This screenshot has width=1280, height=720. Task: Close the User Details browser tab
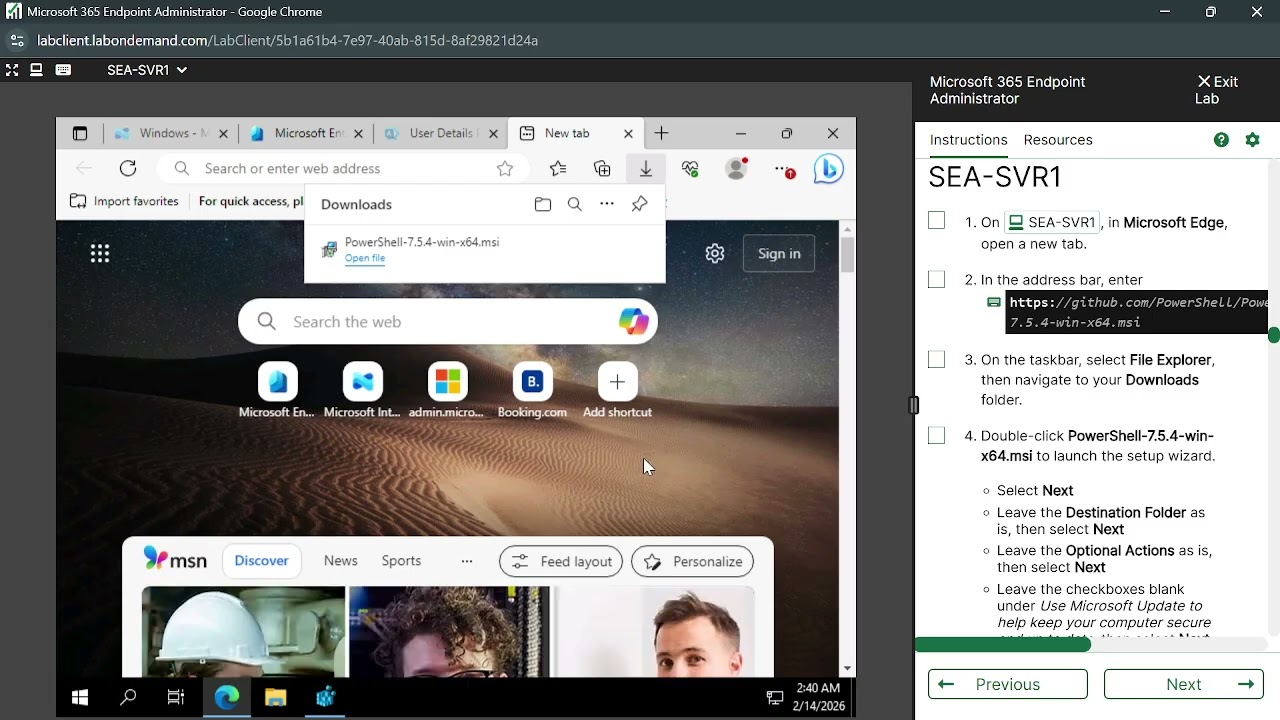(492, 133)
